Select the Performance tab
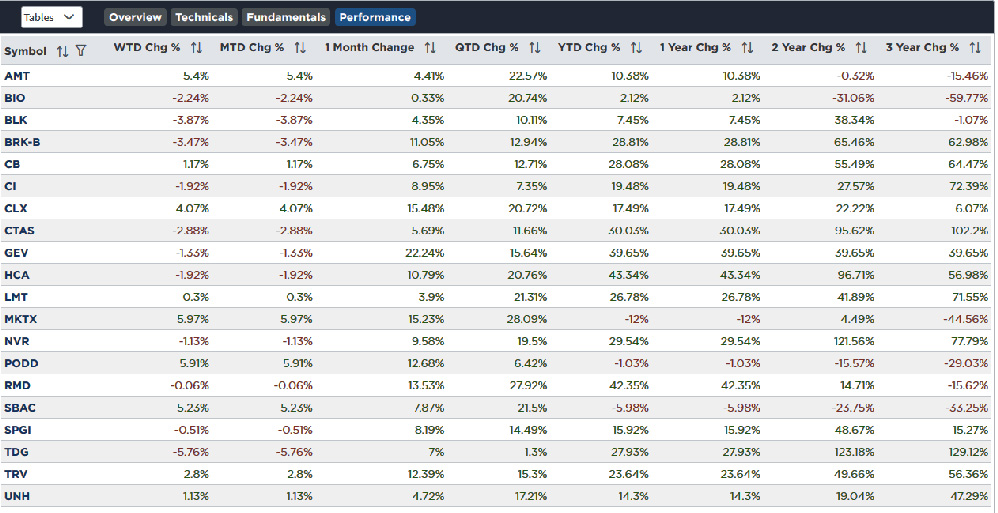Screen dimensions: 998x513 (x=375, y=17)
